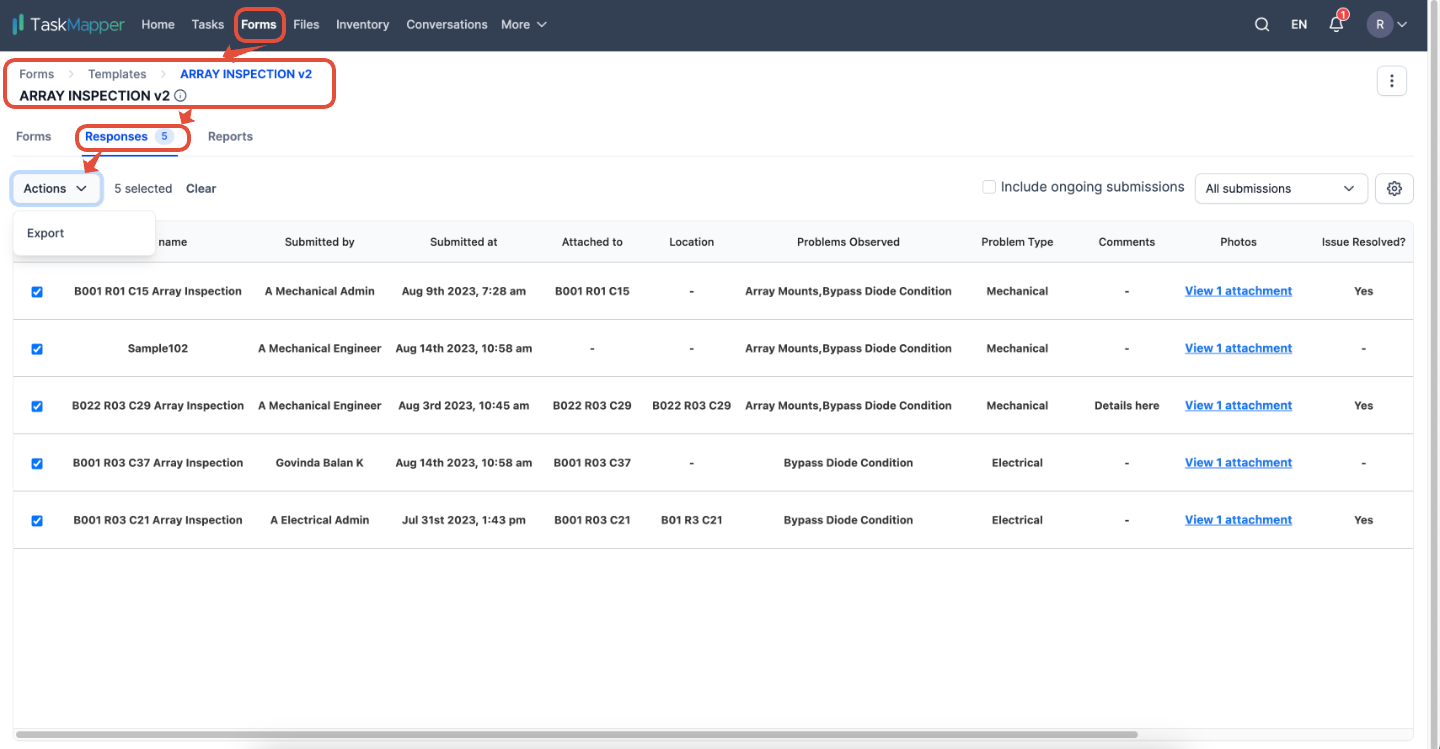Enable Include ongoing submissions checkbox
1440x749 pixels.
tap(989, 187)
